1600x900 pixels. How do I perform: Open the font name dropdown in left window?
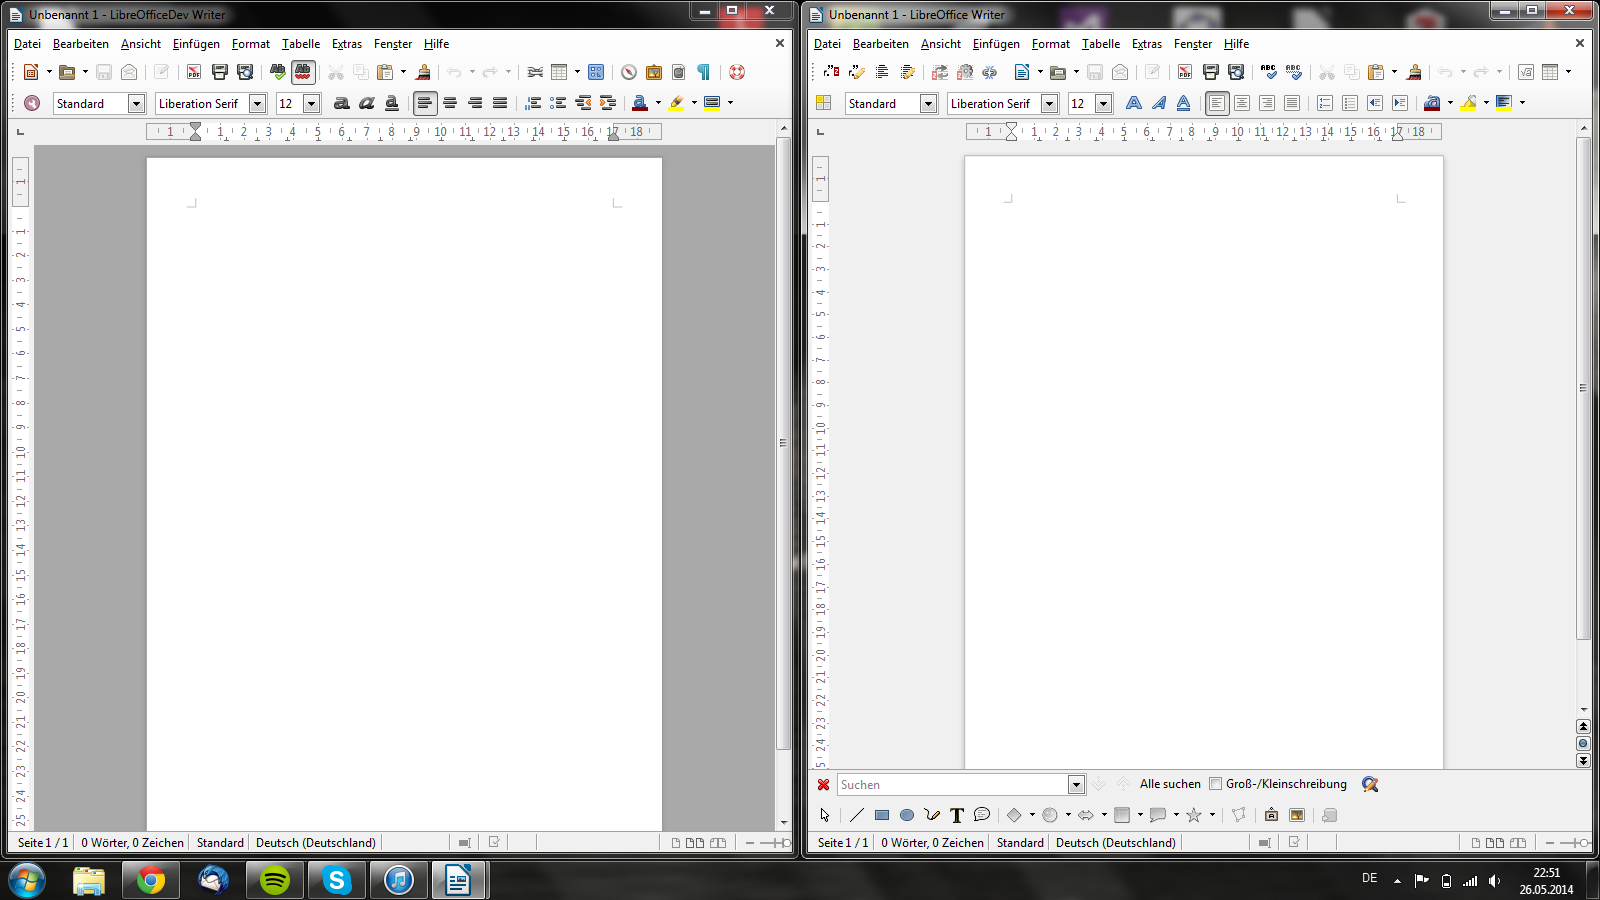[x=257, y=104]
